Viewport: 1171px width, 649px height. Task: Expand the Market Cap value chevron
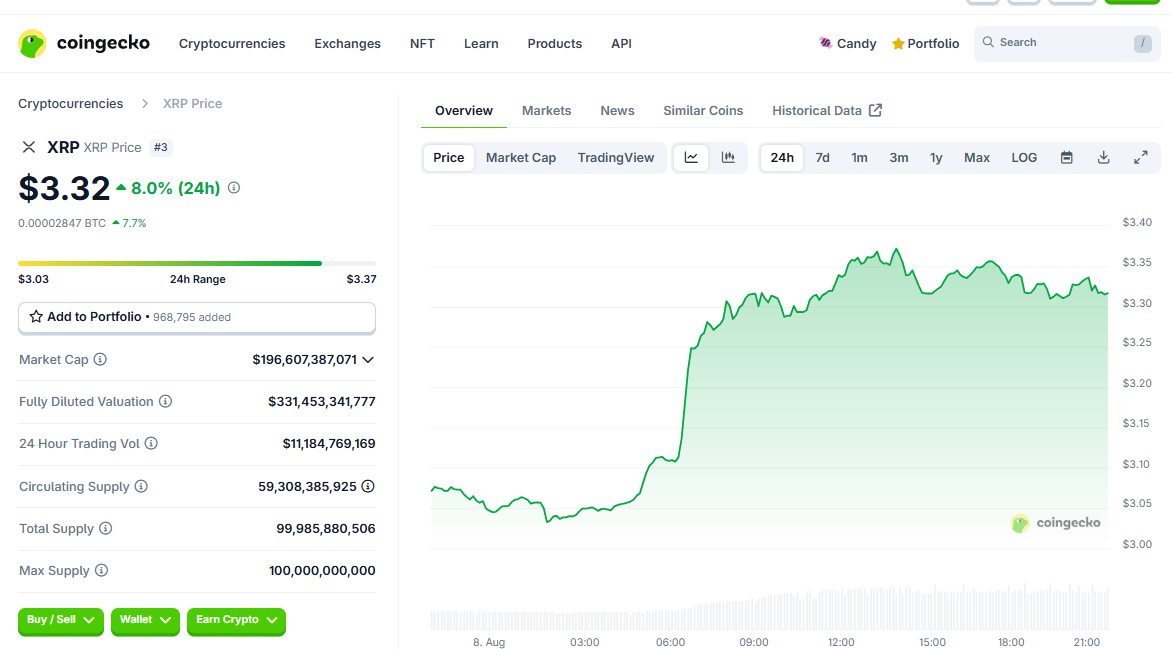pyautogui.click(x=368, y=360)
